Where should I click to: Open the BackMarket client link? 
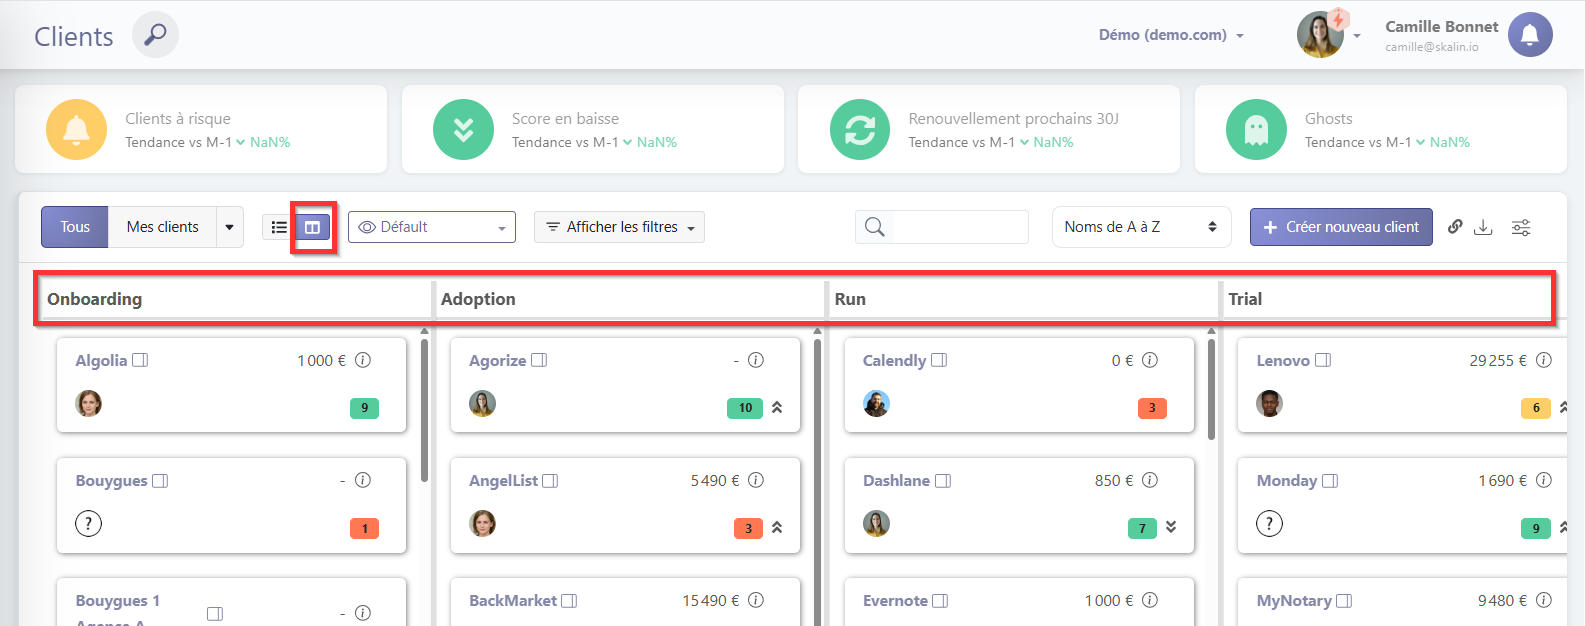[513, 601]
